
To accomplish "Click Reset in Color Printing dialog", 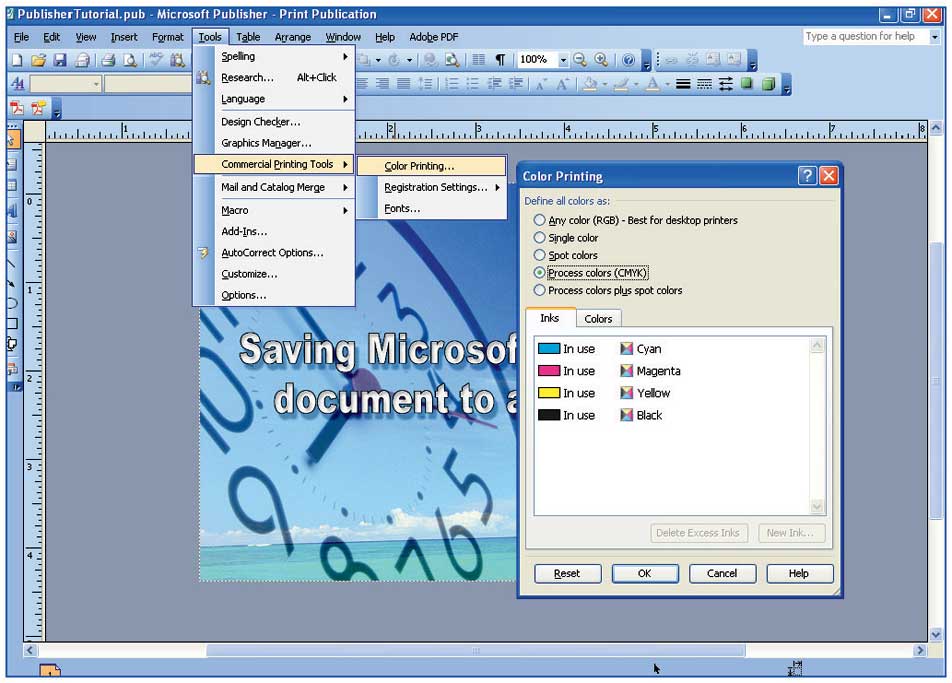I will (567, 574).
